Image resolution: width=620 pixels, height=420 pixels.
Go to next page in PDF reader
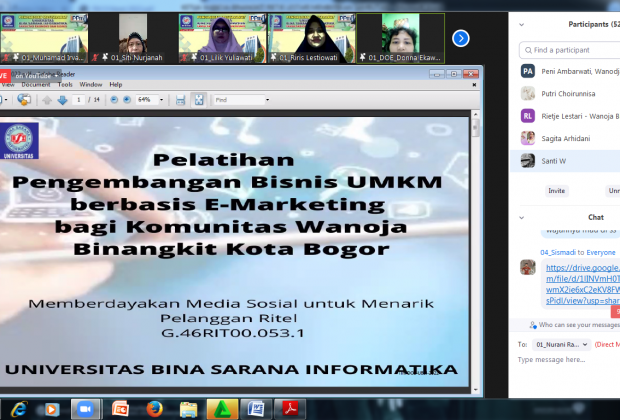[x=62, y=100]
